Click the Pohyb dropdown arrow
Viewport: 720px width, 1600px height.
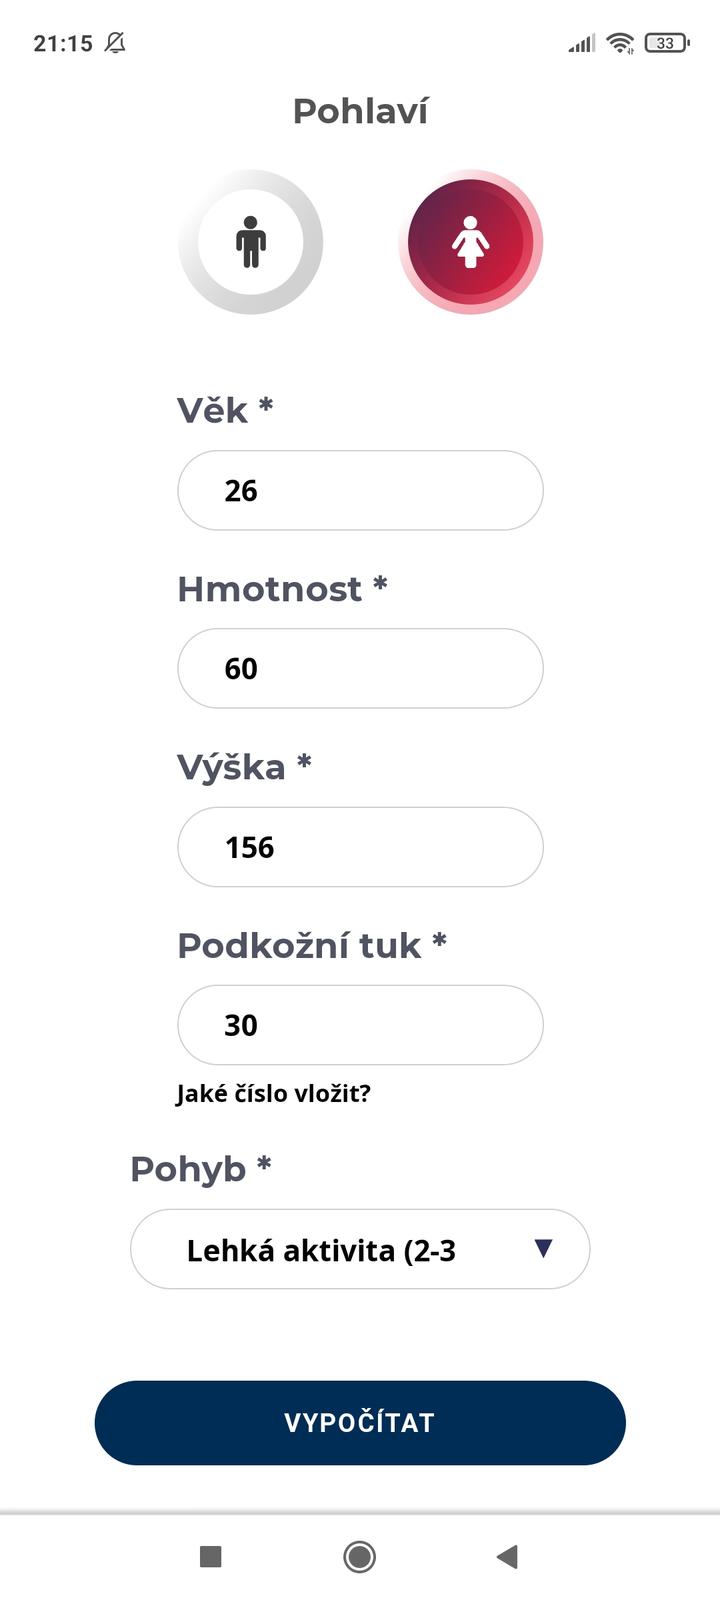[543, 1248]
